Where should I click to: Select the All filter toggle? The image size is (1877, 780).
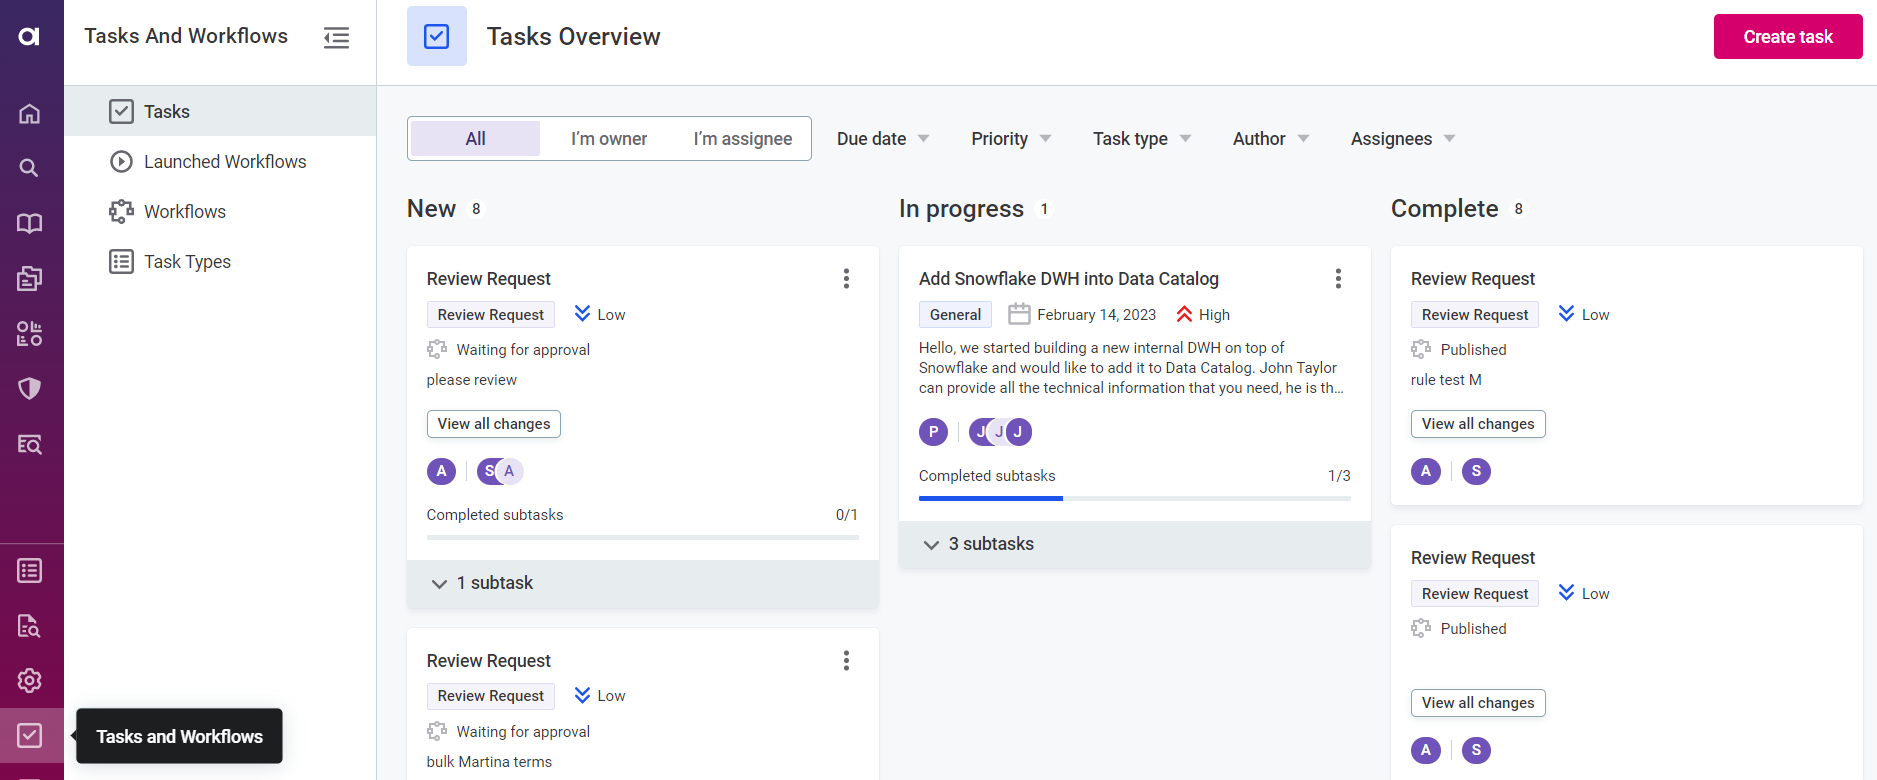coord(475,139)
